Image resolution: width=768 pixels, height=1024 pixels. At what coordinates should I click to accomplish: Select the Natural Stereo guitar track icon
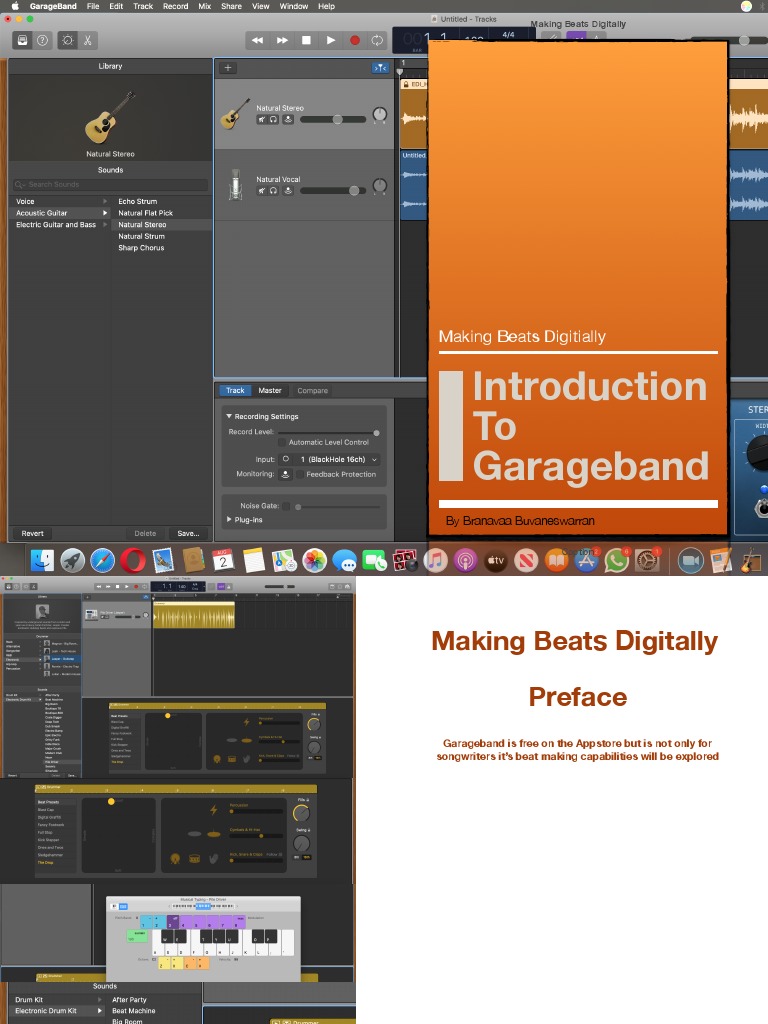[235, 113]
